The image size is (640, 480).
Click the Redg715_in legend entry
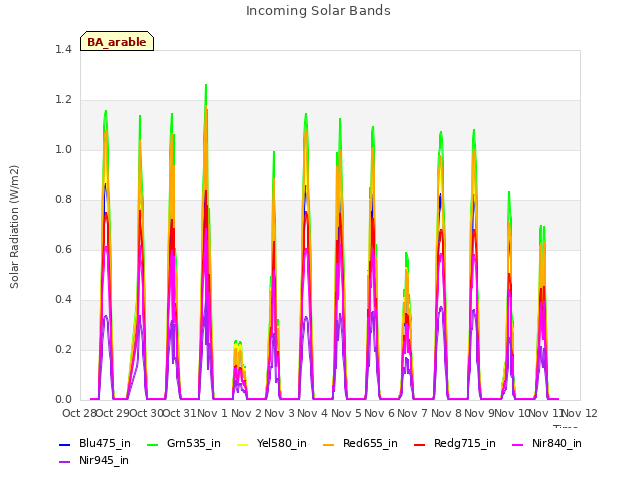pos(455,443)
